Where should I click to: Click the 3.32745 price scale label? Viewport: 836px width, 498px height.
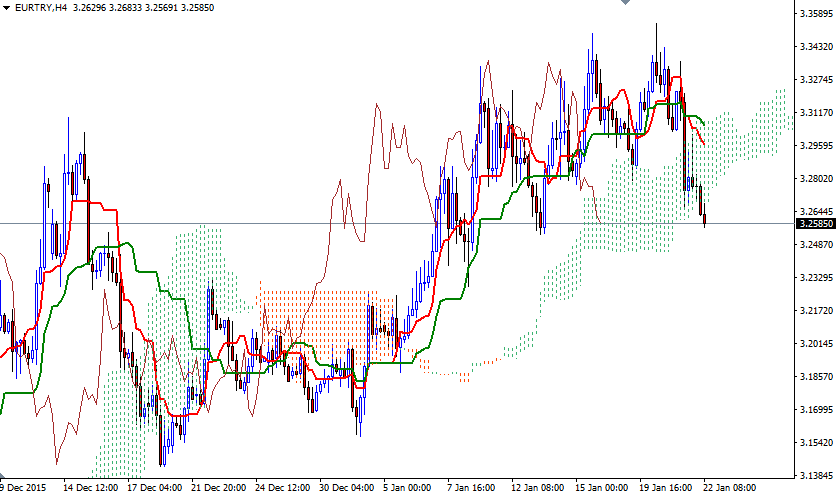(816, 80)
